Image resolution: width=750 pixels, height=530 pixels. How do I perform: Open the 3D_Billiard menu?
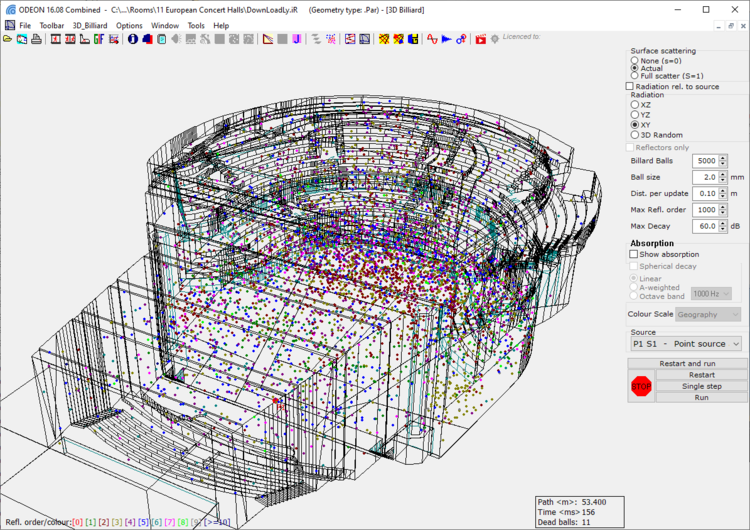(x=89, y=25)
